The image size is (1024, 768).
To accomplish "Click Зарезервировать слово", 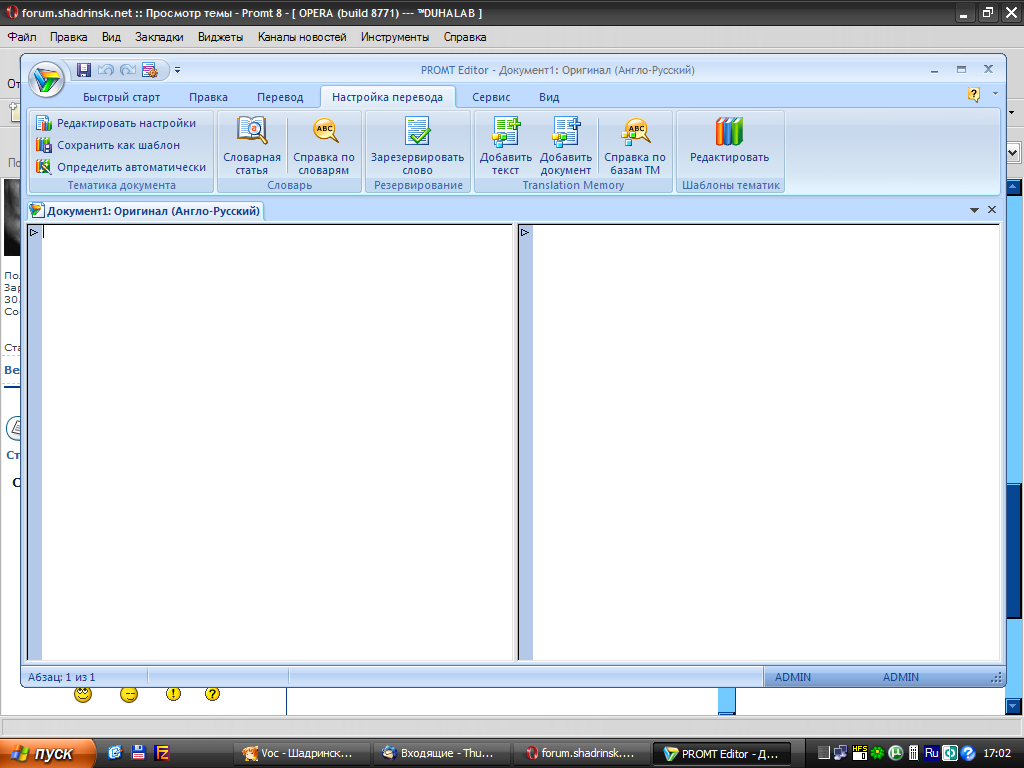I will tap(417, 146).
